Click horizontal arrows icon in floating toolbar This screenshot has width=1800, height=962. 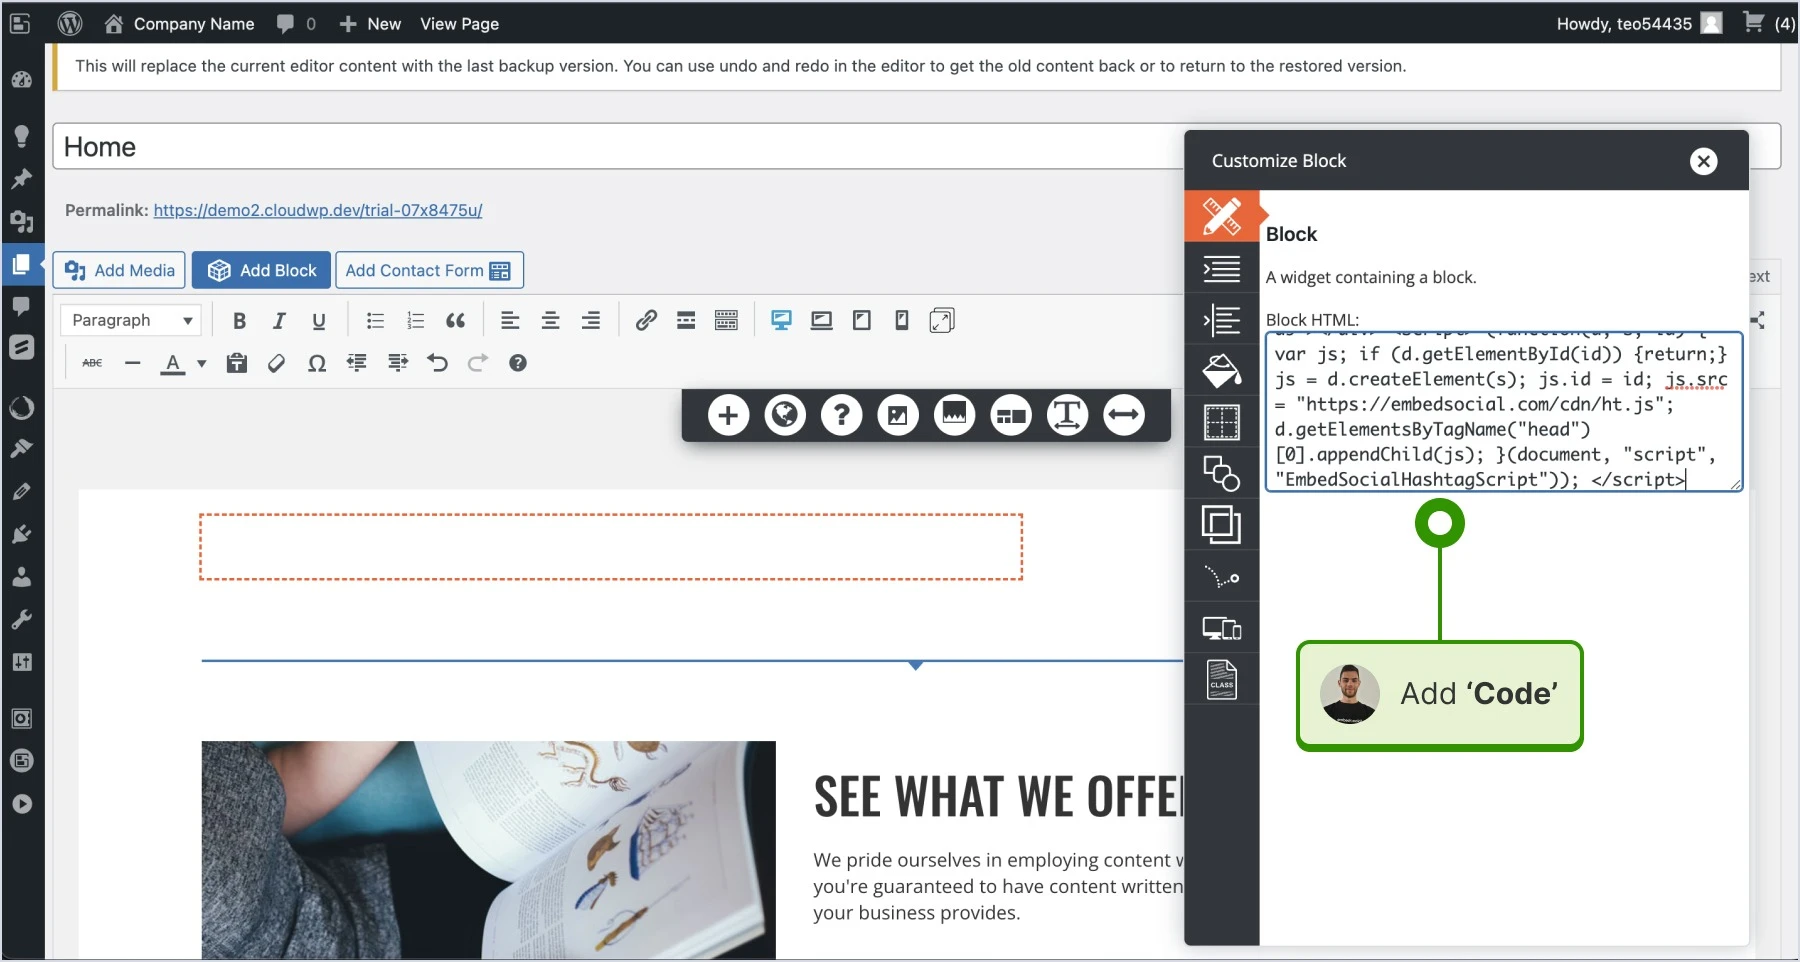point(1124,415)
